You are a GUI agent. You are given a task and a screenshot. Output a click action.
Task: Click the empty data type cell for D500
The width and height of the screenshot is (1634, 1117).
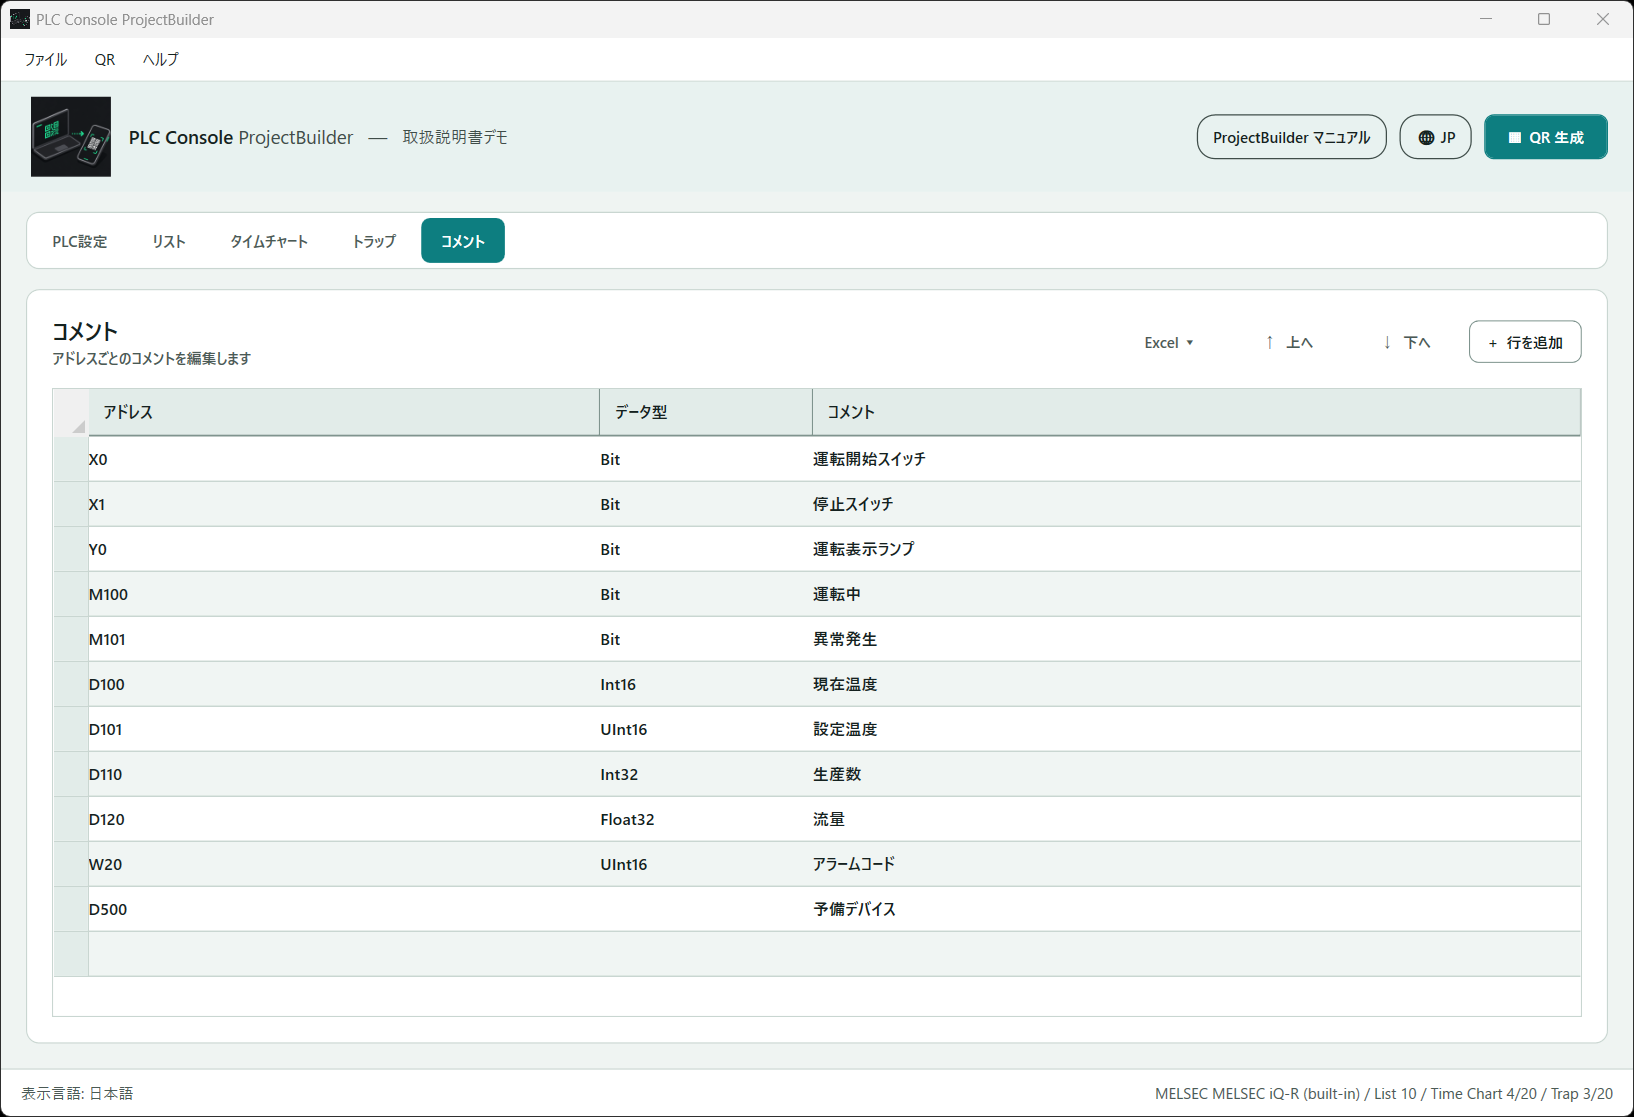[706, 909]
